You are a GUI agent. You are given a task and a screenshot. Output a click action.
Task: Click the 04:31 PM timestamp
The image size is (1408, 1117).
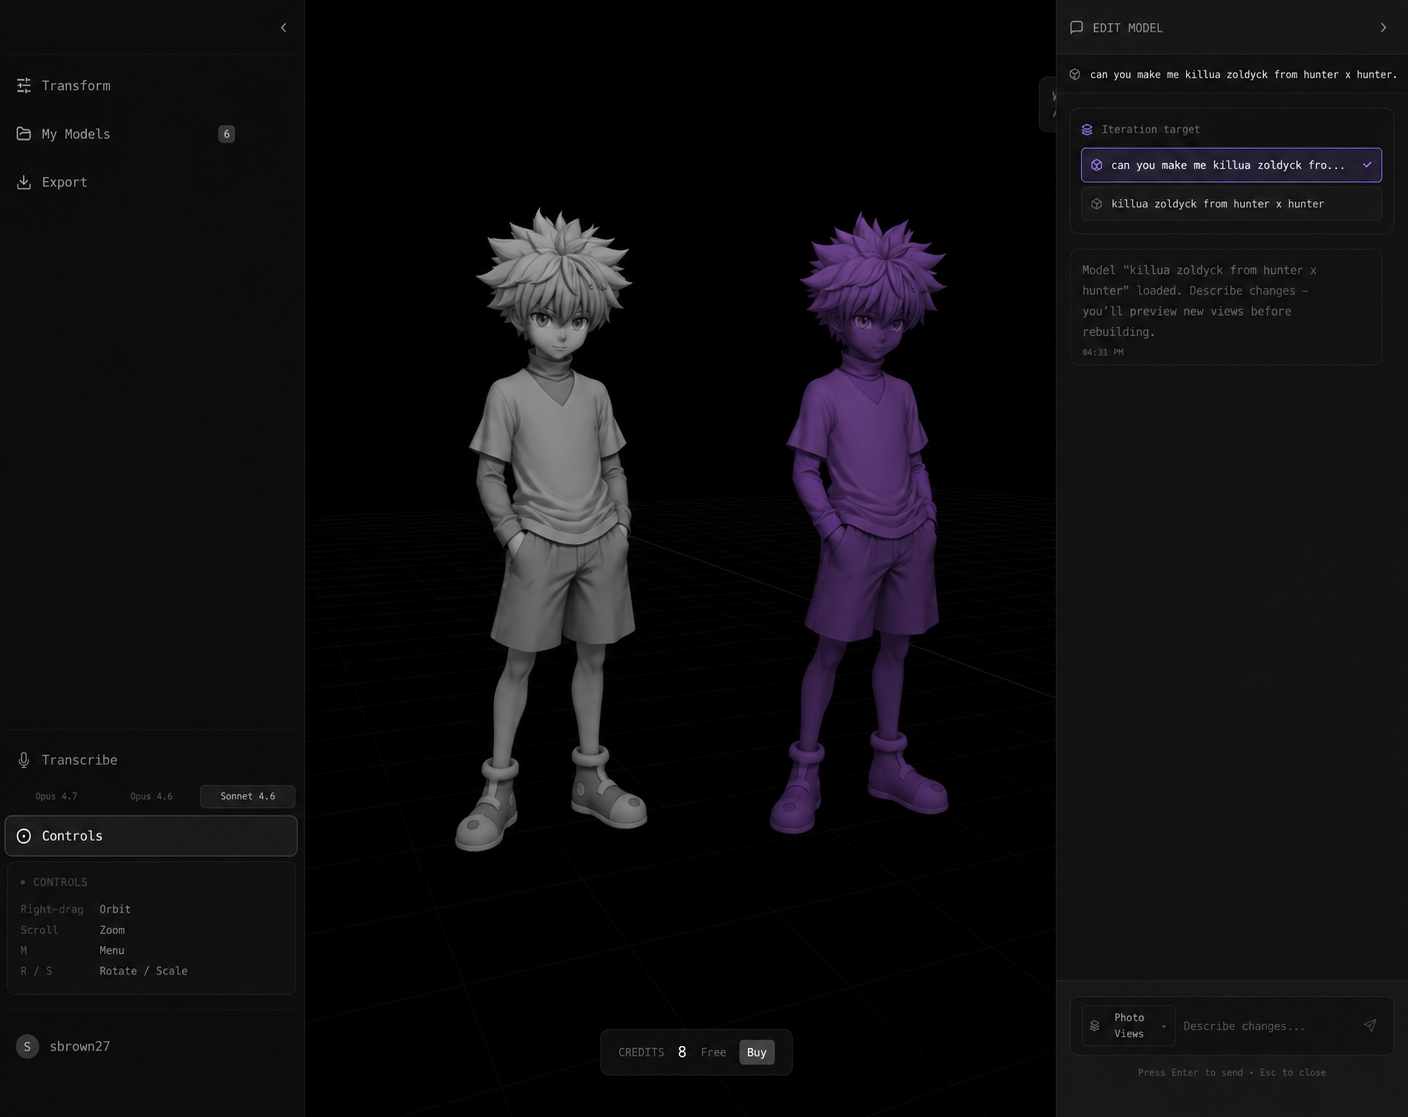[x=1102, y=352]
